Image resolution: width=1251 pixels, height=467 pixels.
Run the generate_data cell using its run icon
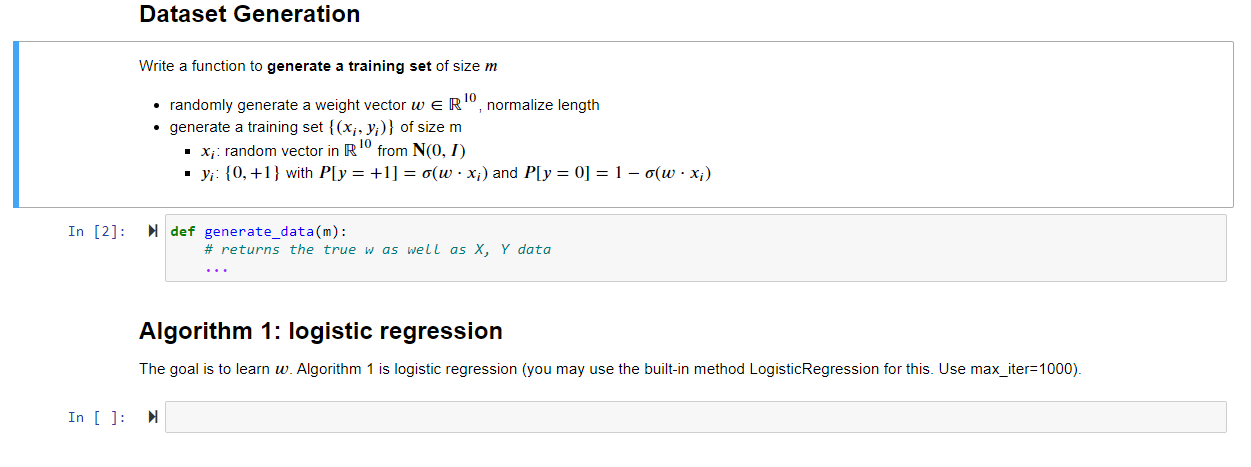click(152, 232)
